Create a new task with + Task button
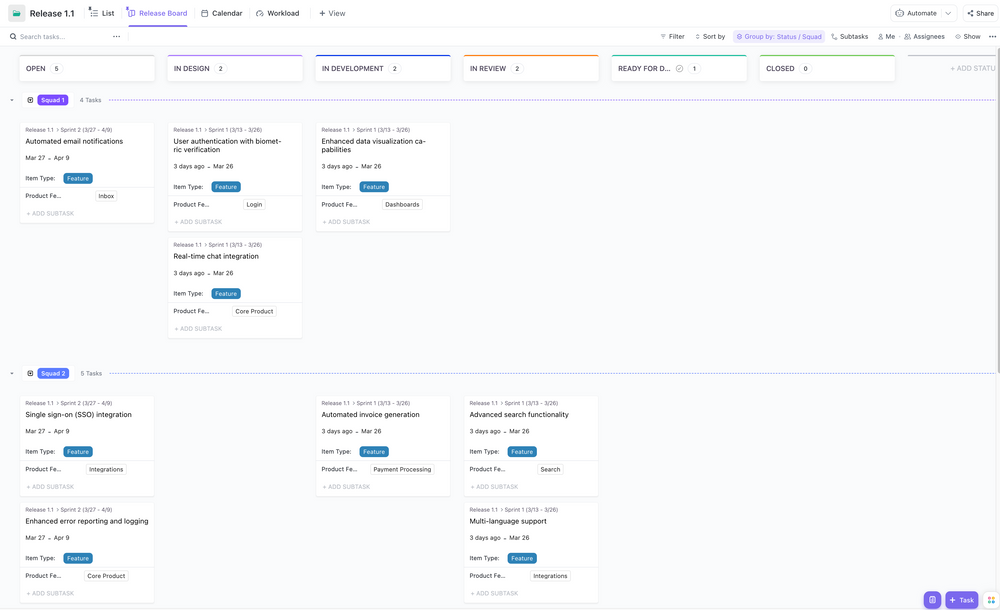The image size is (1000, 610). coord(961,598)
